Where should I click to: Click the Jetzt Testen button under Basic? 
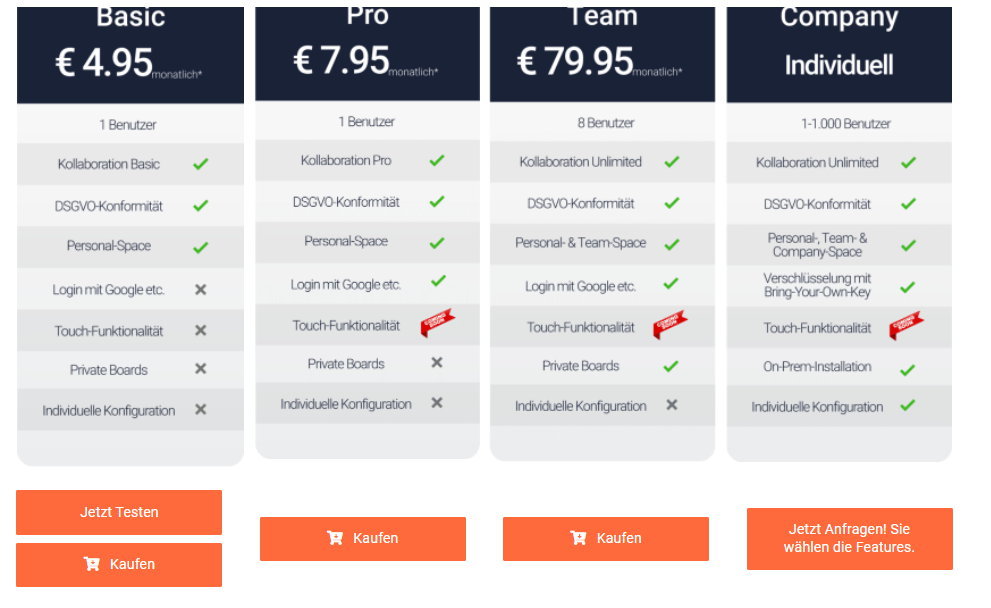119,512
